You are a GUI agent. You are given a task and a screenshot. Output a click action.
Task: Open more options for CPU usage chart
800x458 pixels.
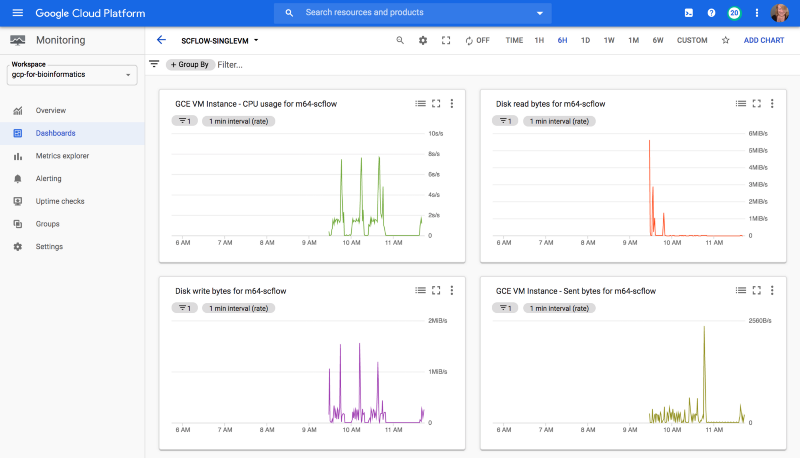(x=452, y=104)
